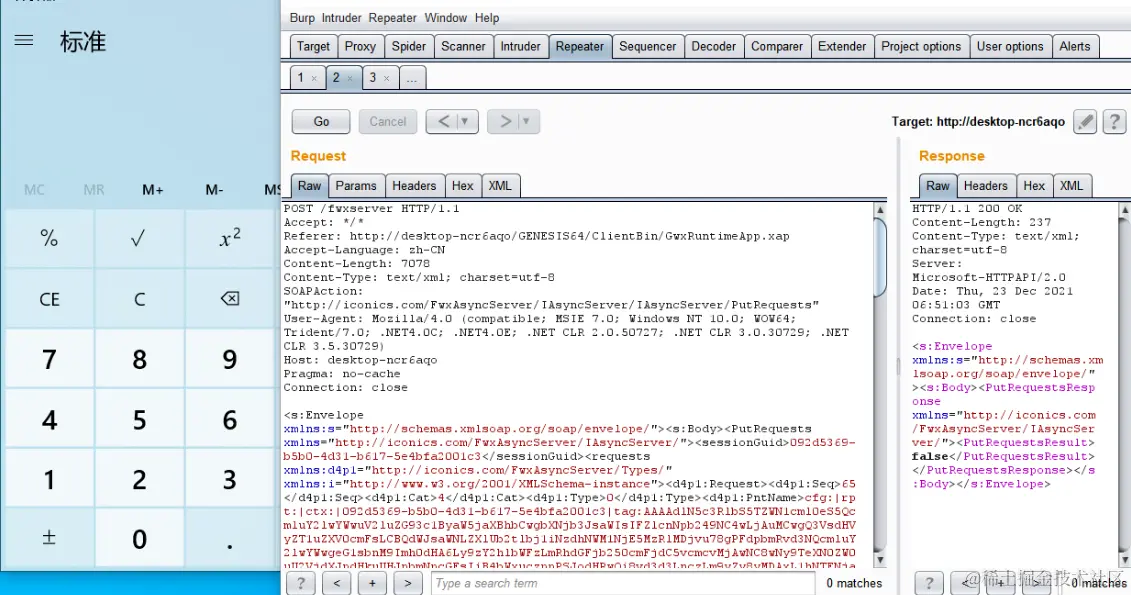Click the M- memory subtract button
Screen dimensions: 1131x595
[214, 190]
